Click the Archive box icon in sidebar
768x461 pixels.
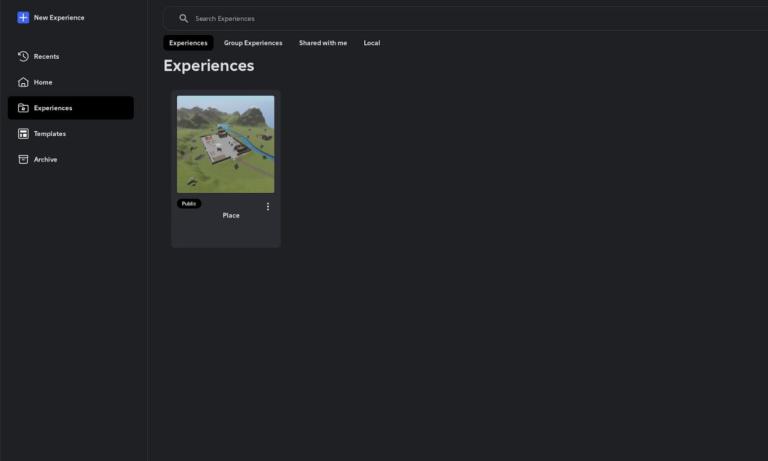pyautogui.click(x=23, y=160)
